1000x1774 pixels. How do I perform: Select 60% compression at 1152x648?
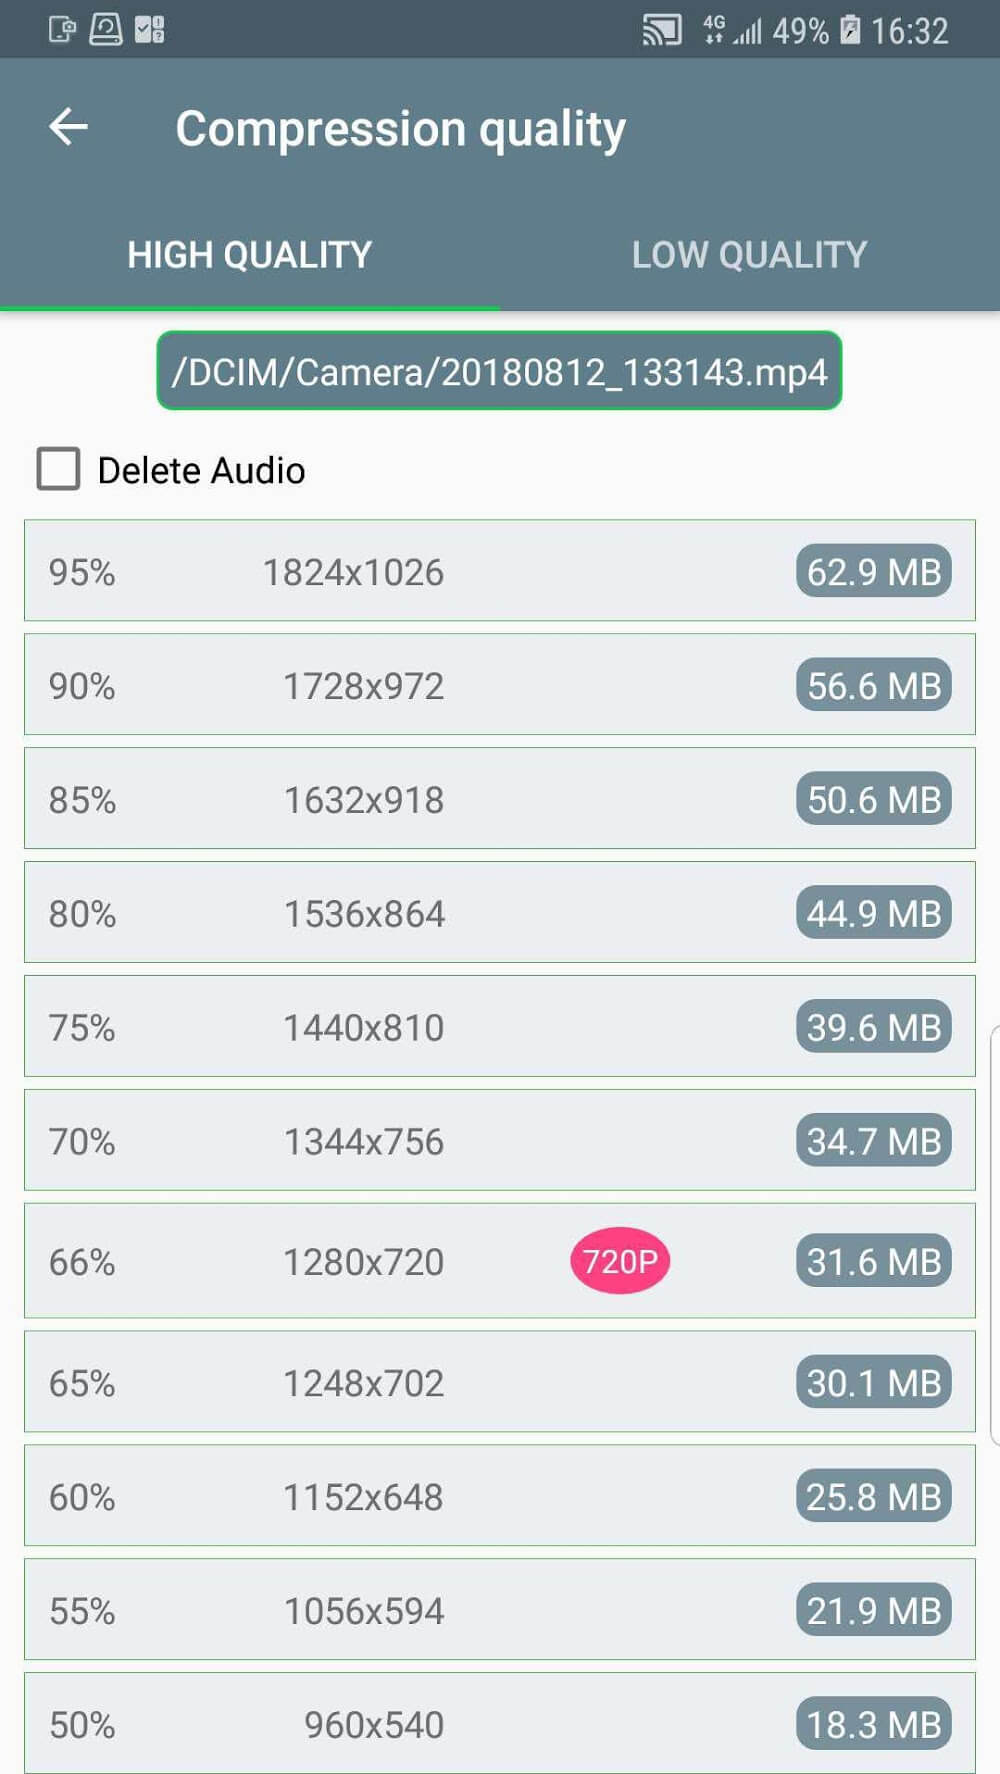coord(499,1497)
